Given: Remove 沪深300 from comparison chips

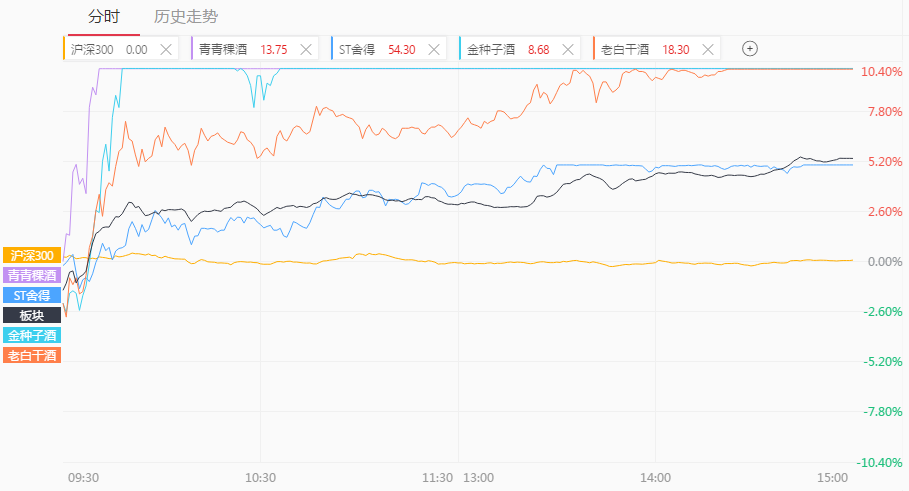Looking at the screenshot, I should pos(166,49).
